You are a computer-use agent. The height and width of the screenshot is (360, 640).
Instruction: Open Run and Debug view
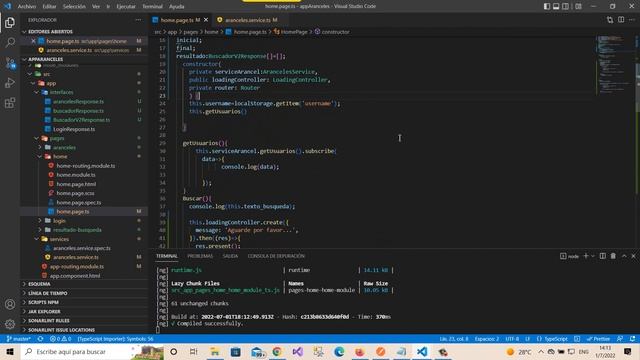(10, 83)
